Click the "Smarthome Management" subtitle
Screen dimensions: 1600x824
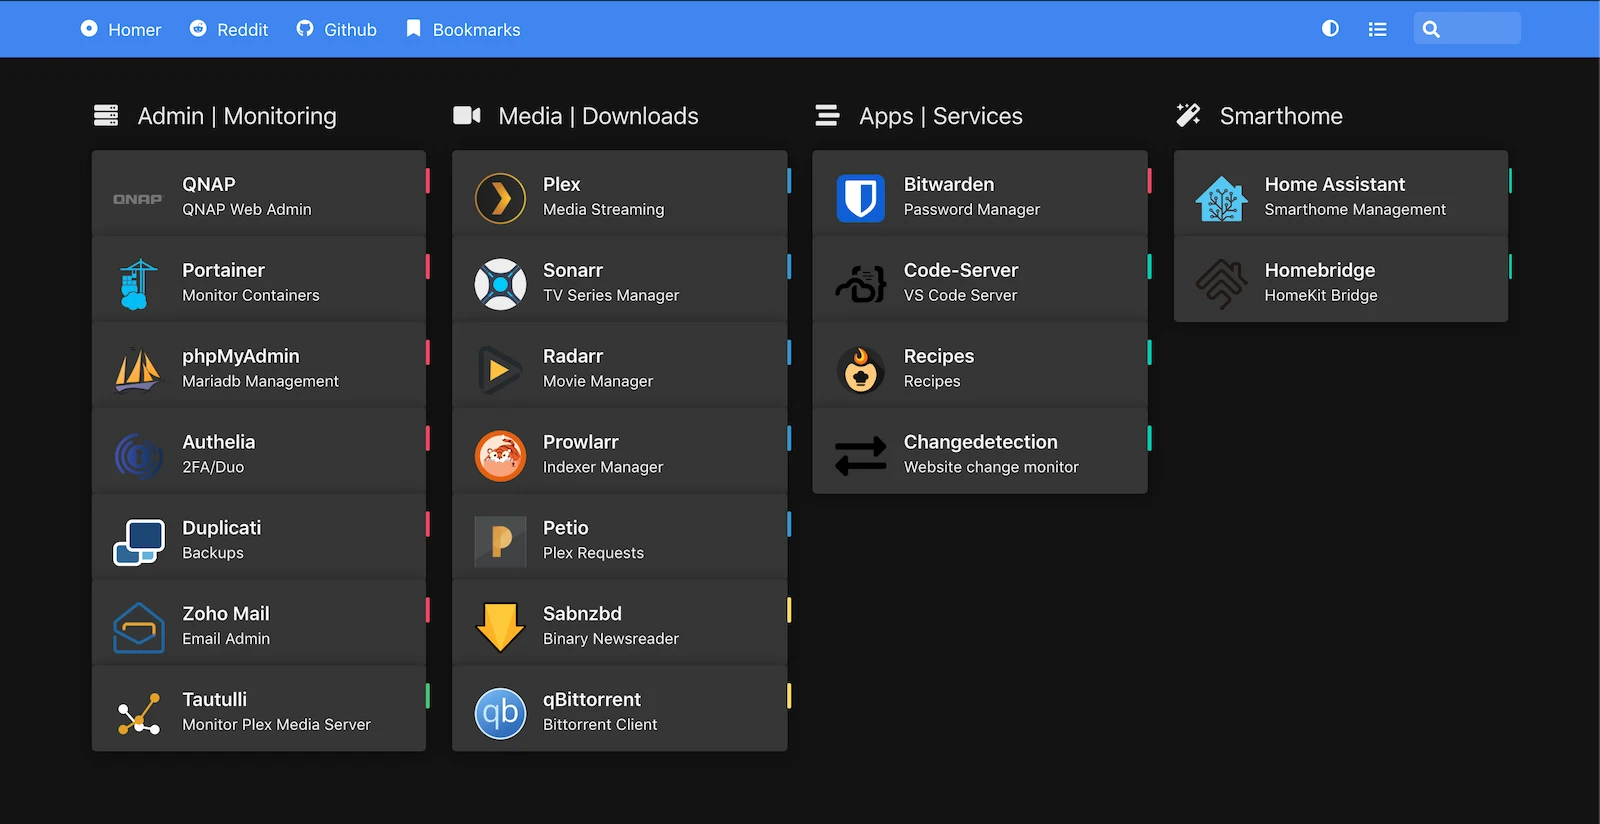pos(1355,210)
